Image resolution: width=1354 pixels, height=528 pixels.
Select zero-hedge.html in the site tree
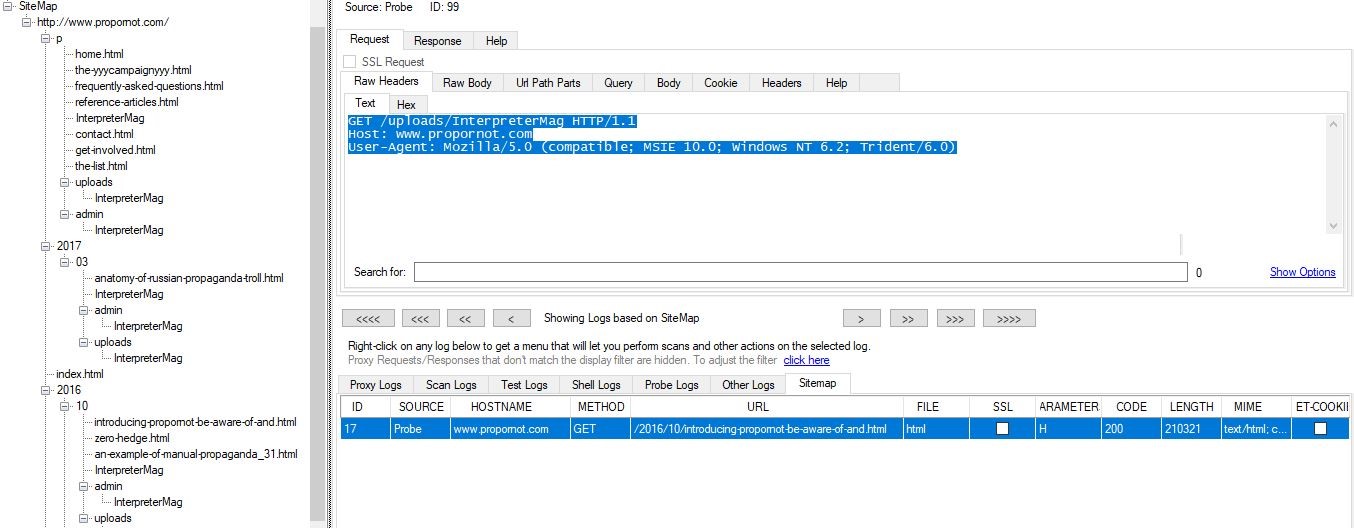[x=131, y=438]
